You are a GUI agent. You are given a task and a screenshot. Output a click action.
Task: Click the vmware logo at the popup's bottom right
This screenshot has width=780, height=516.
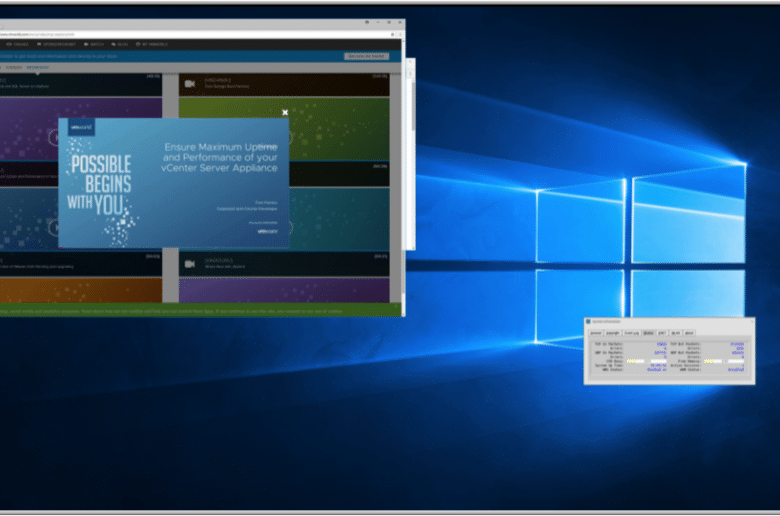268,231
